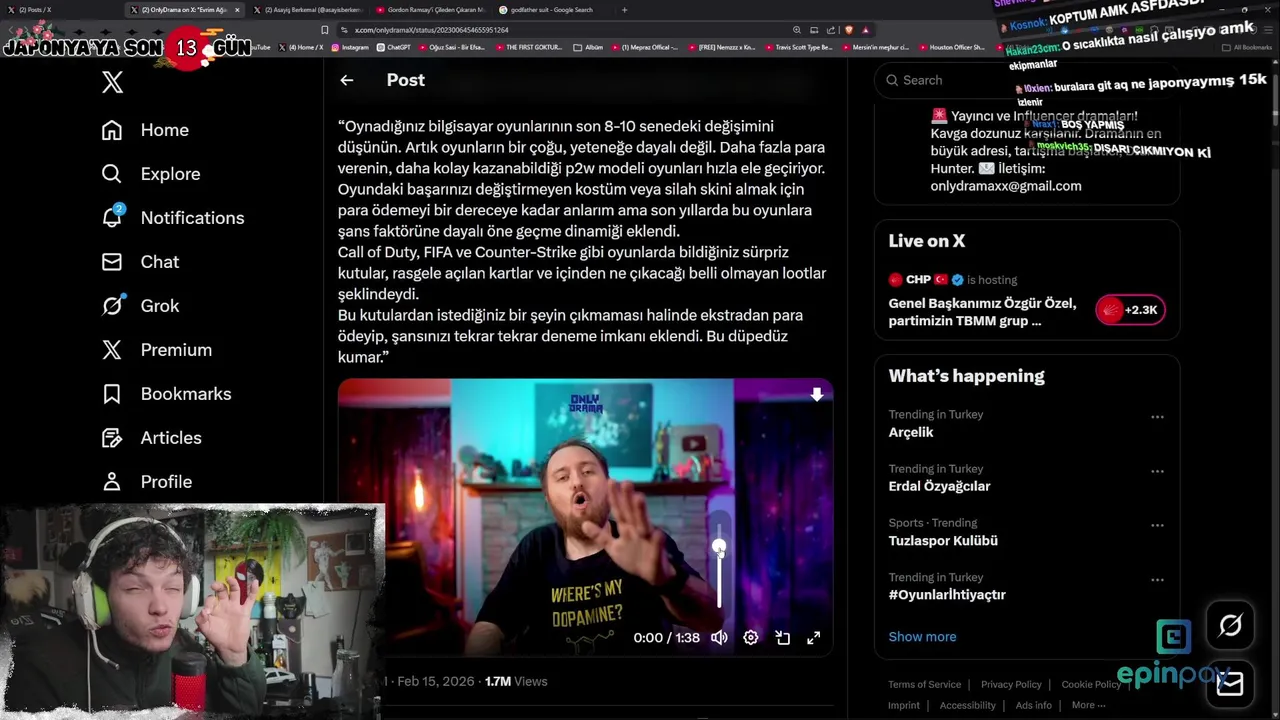The width and height of the screenshot is (1280, 720).
Task: Open the floating Grok button
Action: point(1230,626)
